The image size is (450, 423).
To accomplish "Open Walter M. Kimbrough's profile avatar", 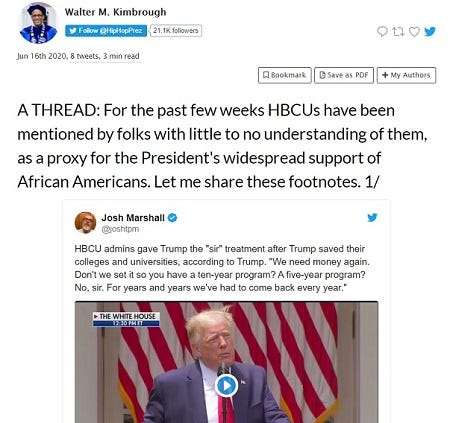I will (x=38, y=23).
